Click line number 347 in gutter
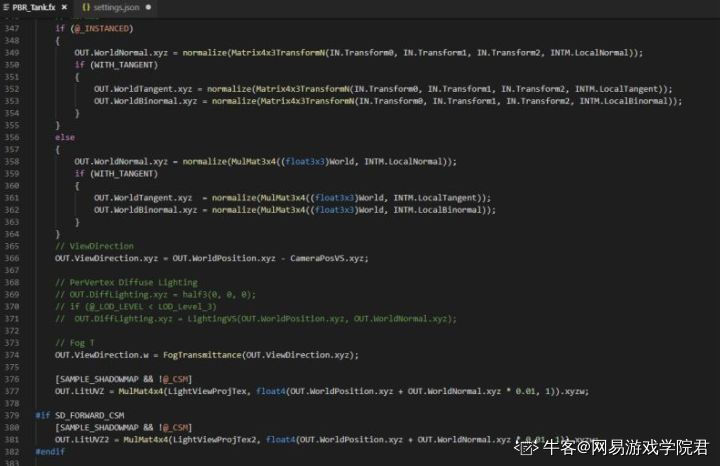720x466 pixels. pos(12,28)
